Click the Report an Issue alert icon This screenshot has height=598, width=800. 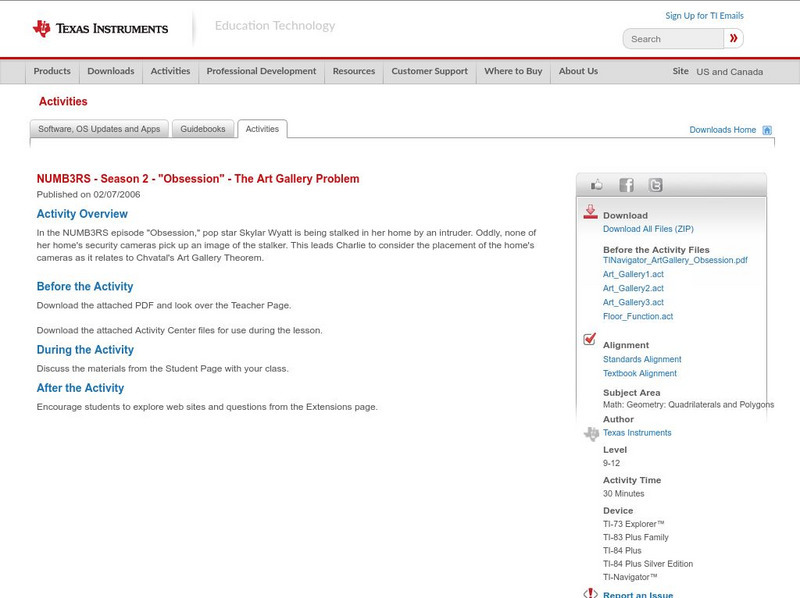(x=590, y=593)
